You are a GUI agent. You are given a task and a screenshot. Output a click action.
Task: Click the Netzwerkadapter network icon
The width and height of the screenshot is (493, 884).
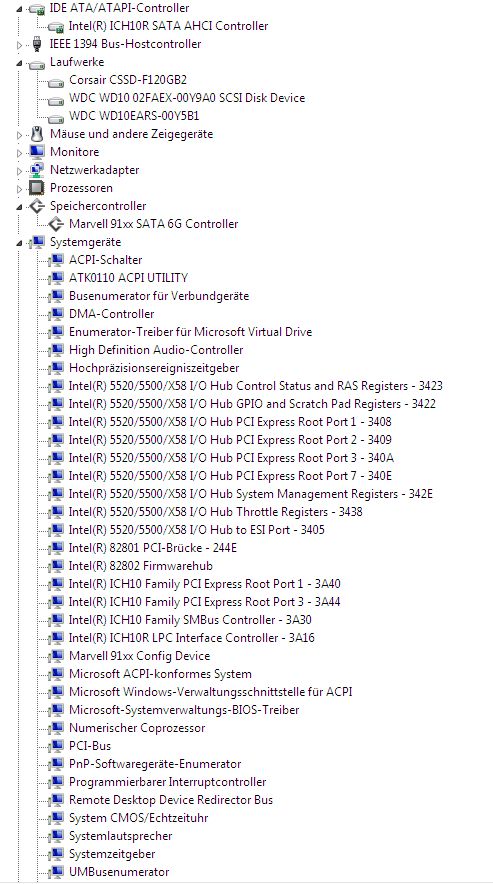[x=37, y=170]
